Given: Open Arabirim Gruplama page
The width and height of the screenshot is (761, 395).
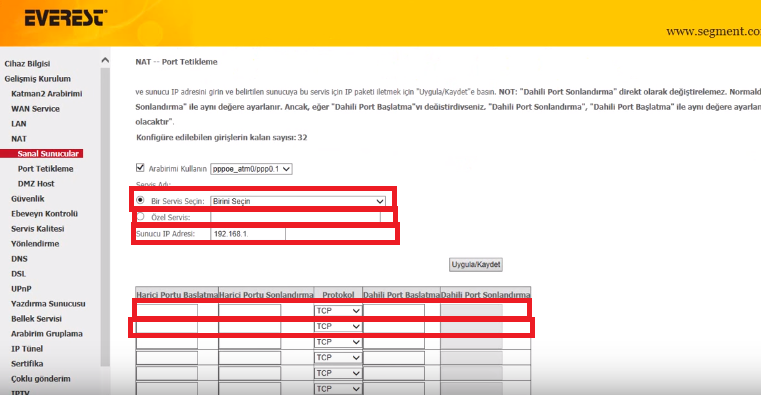Looking at the screenshot, I should click(x=47, y=334).
